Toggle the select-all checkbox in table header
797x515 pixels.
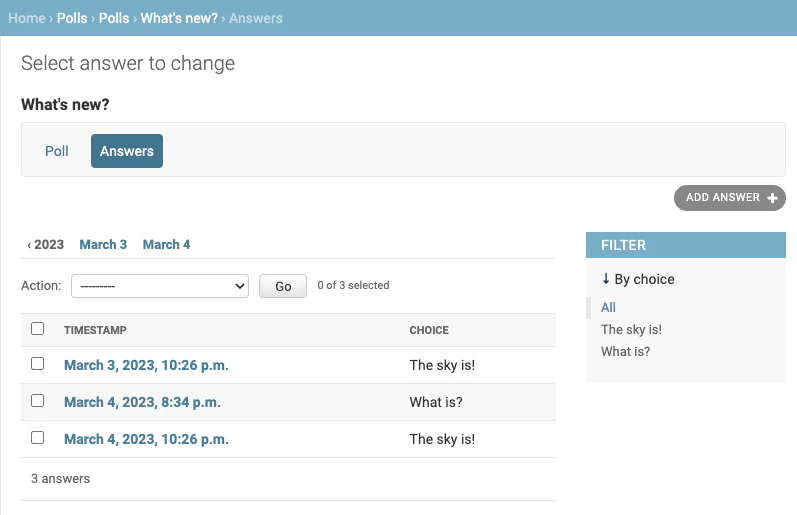coord(38,329)
